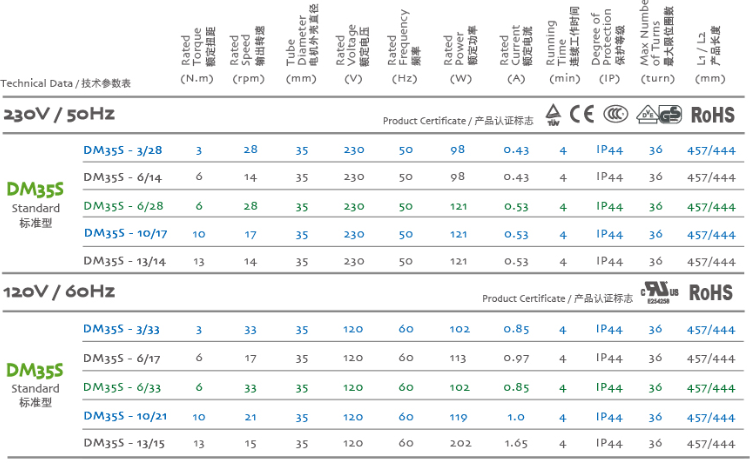750x470 pixels.
Task: Click the CE mark icon
Action: point(582,114)
